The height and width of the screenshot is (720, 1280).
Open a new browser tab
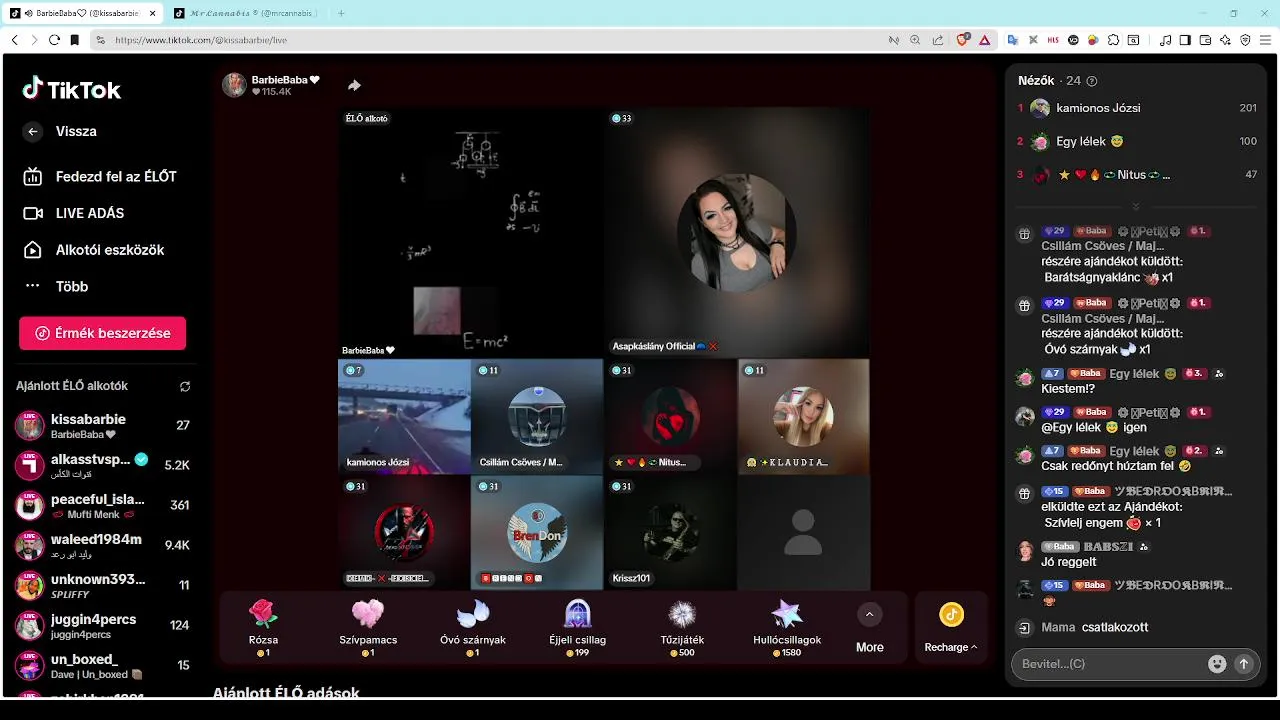coord(341,13)
